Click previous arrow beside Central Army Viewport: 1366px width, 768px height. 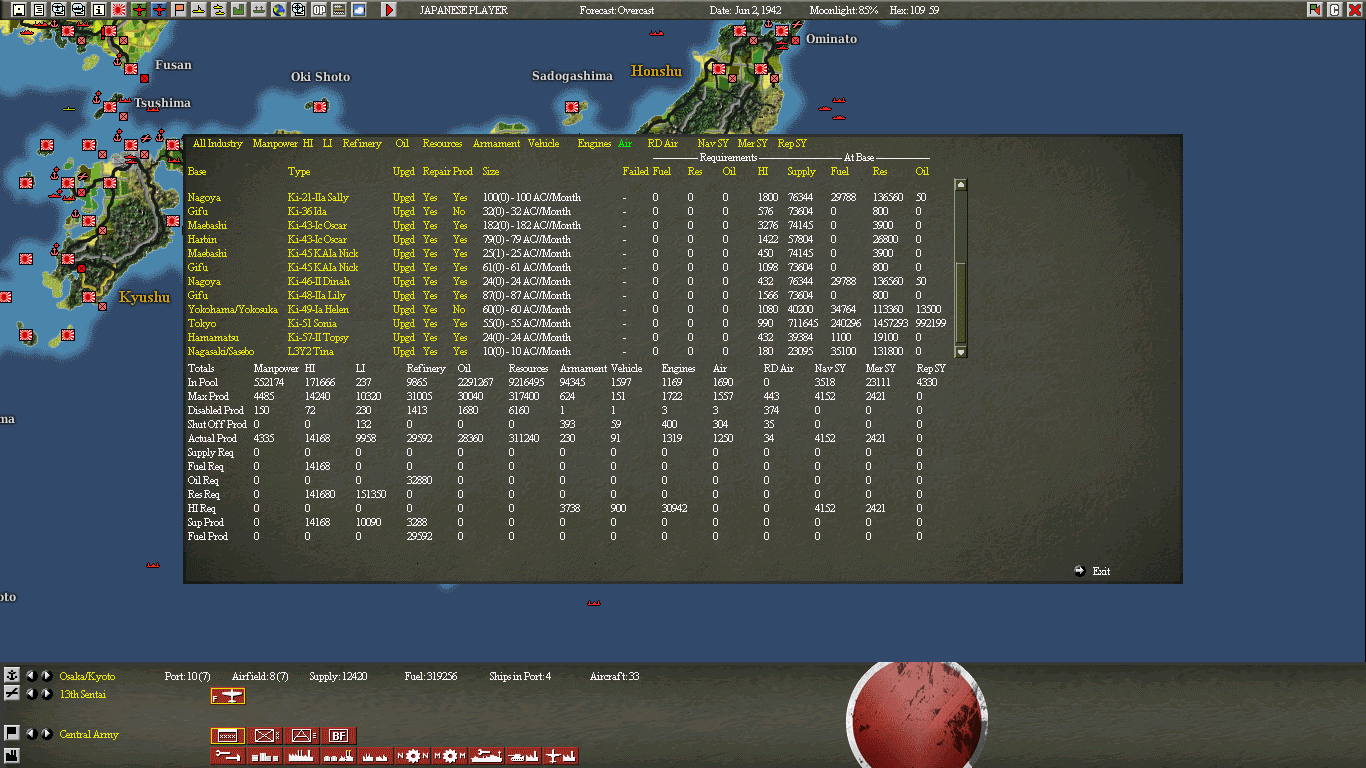click(x=30, y=734)
